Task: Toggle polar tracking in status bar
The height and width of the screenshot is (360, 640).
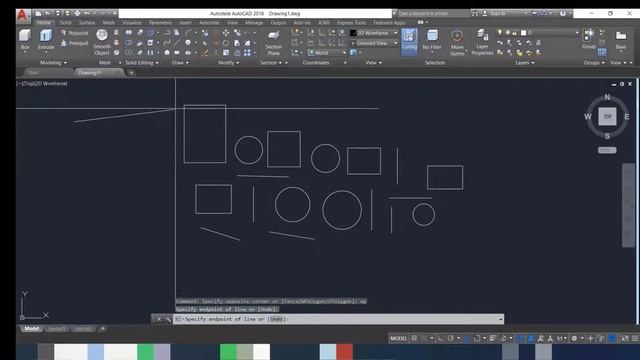Action: click(x=451, y=338)
